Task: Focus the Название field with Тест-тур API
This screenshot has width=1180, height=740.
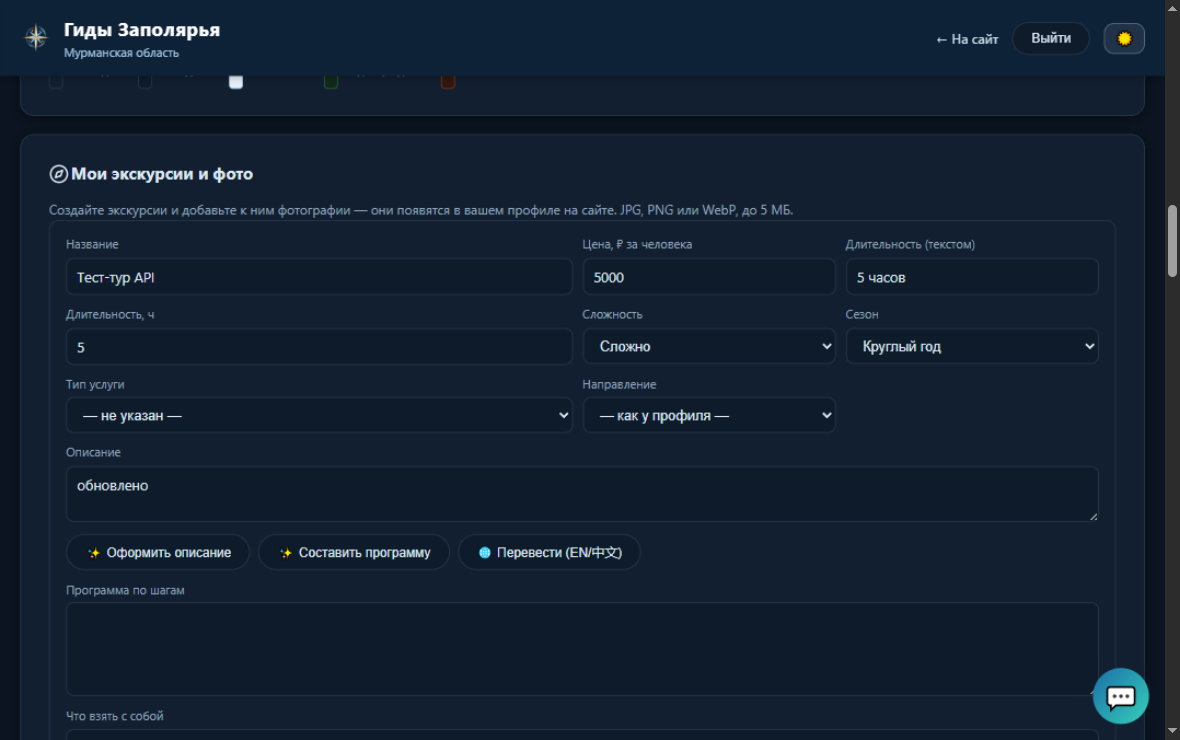Action: 319,277
